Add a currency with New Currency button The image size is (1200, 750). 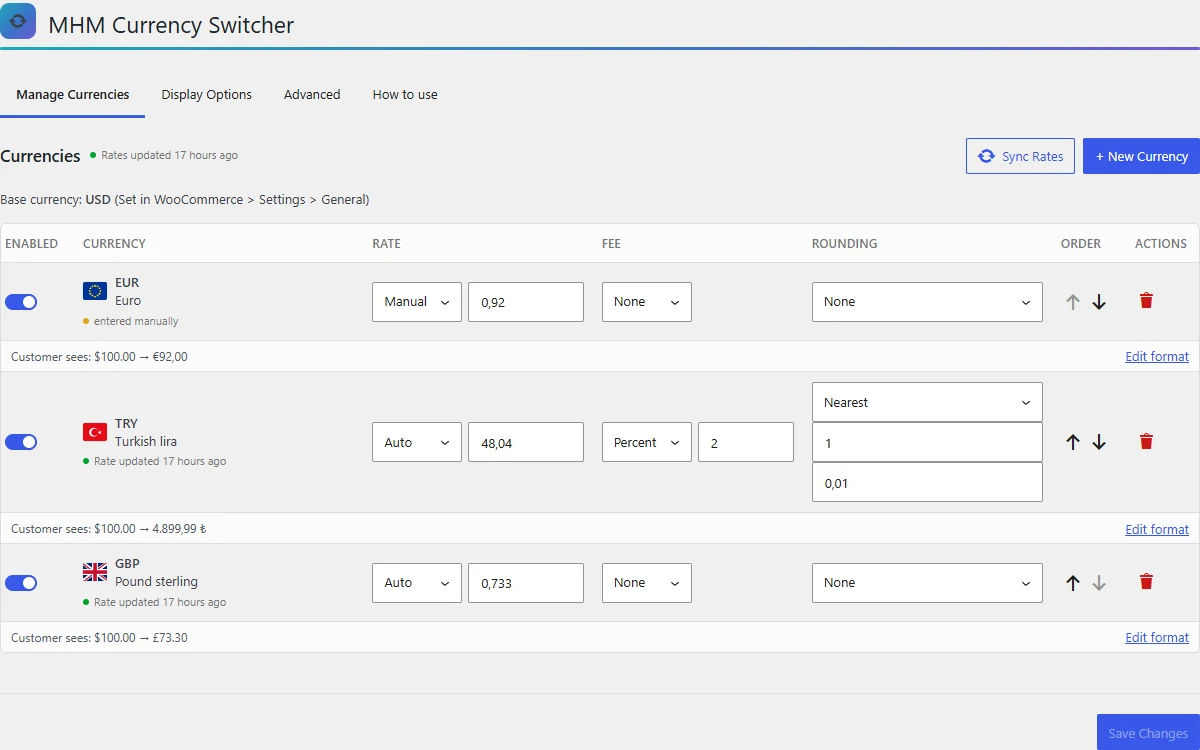pos(1141,156)
